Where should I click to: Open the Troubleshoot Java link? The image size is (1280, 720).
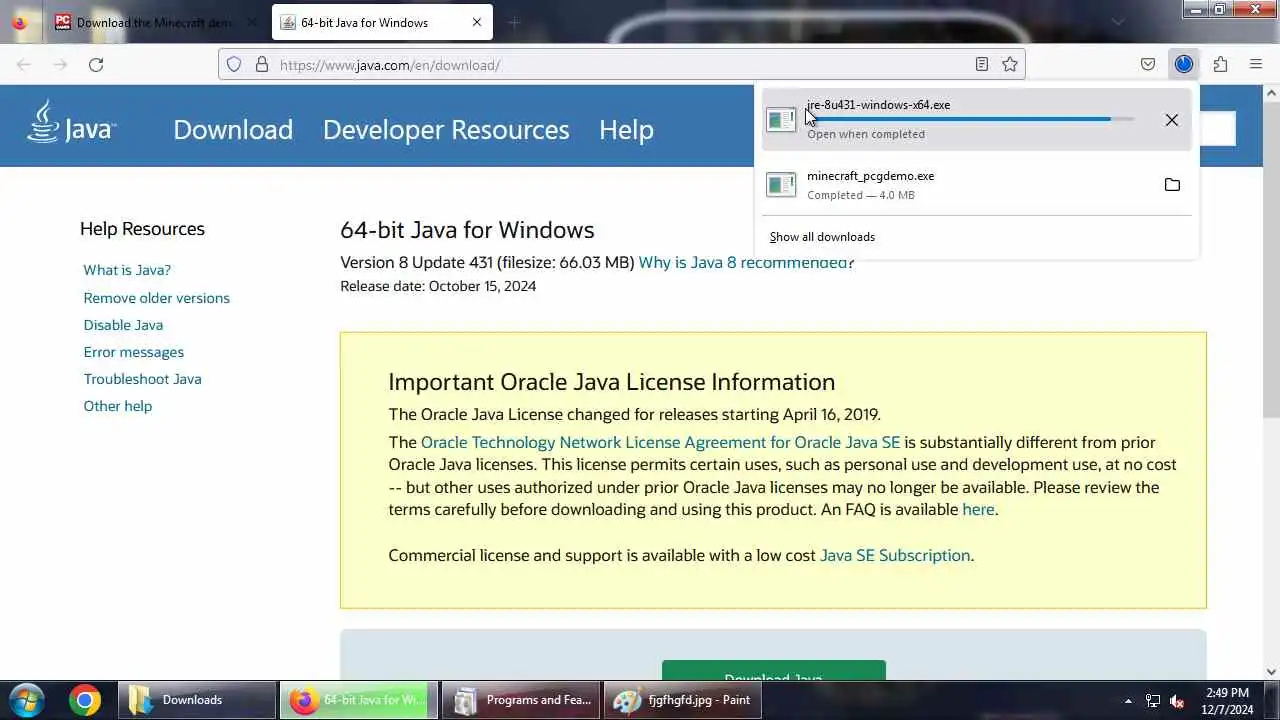click(142, 379)
